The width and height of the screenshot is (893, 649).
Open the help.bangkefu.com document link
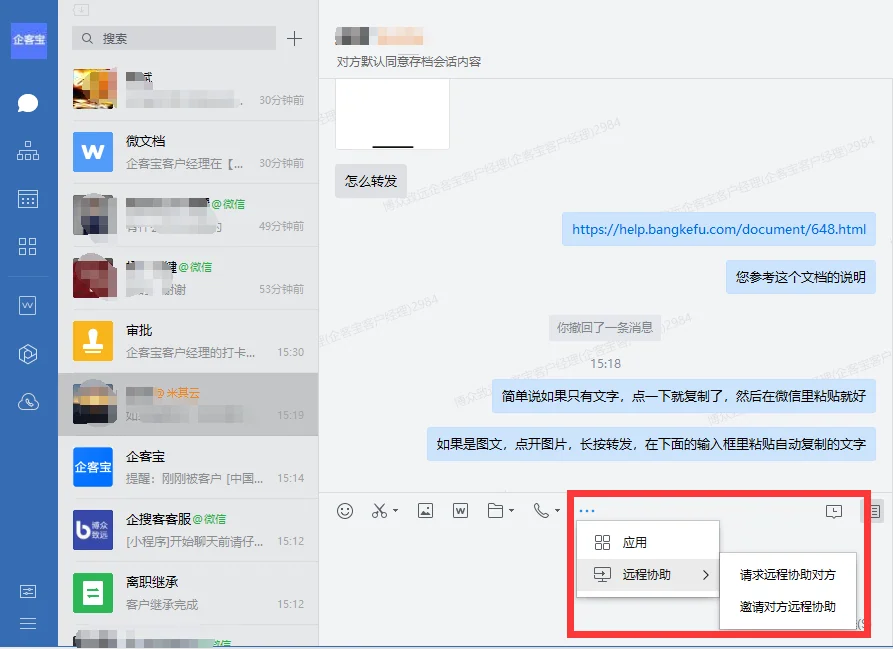(719, 229)
